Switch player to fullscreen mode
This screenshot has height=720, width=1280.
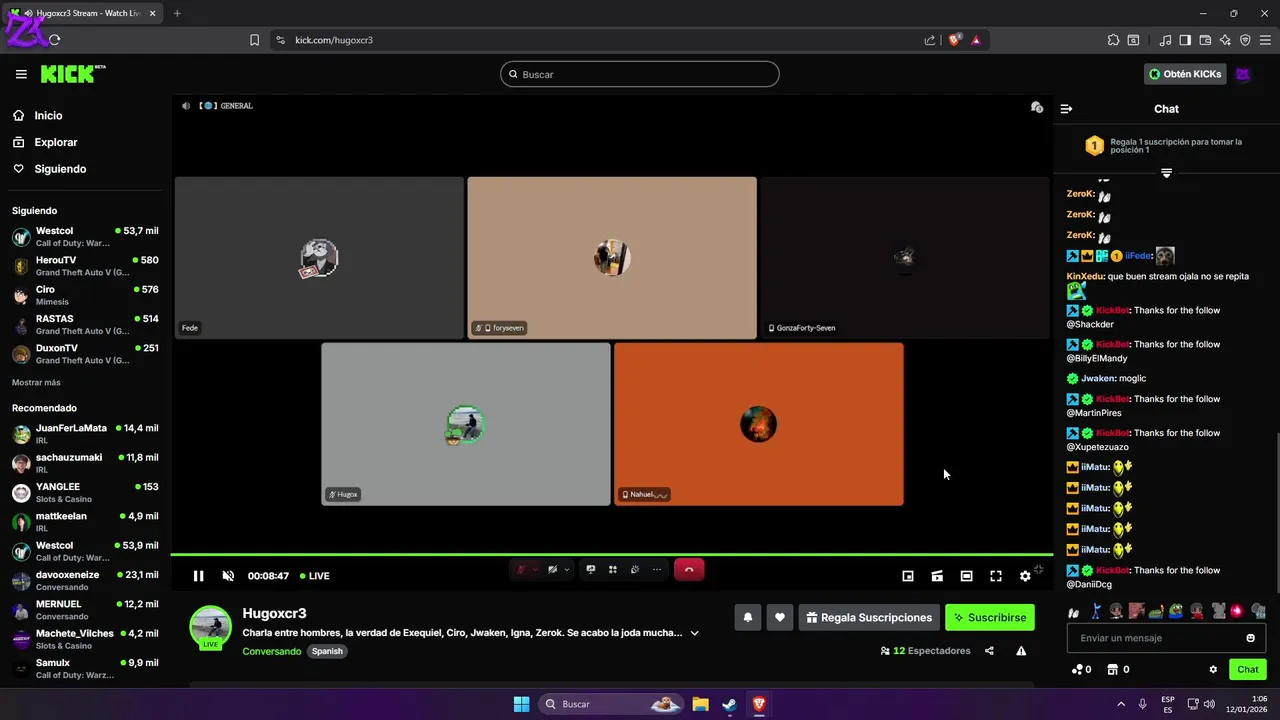pos(996,576)
